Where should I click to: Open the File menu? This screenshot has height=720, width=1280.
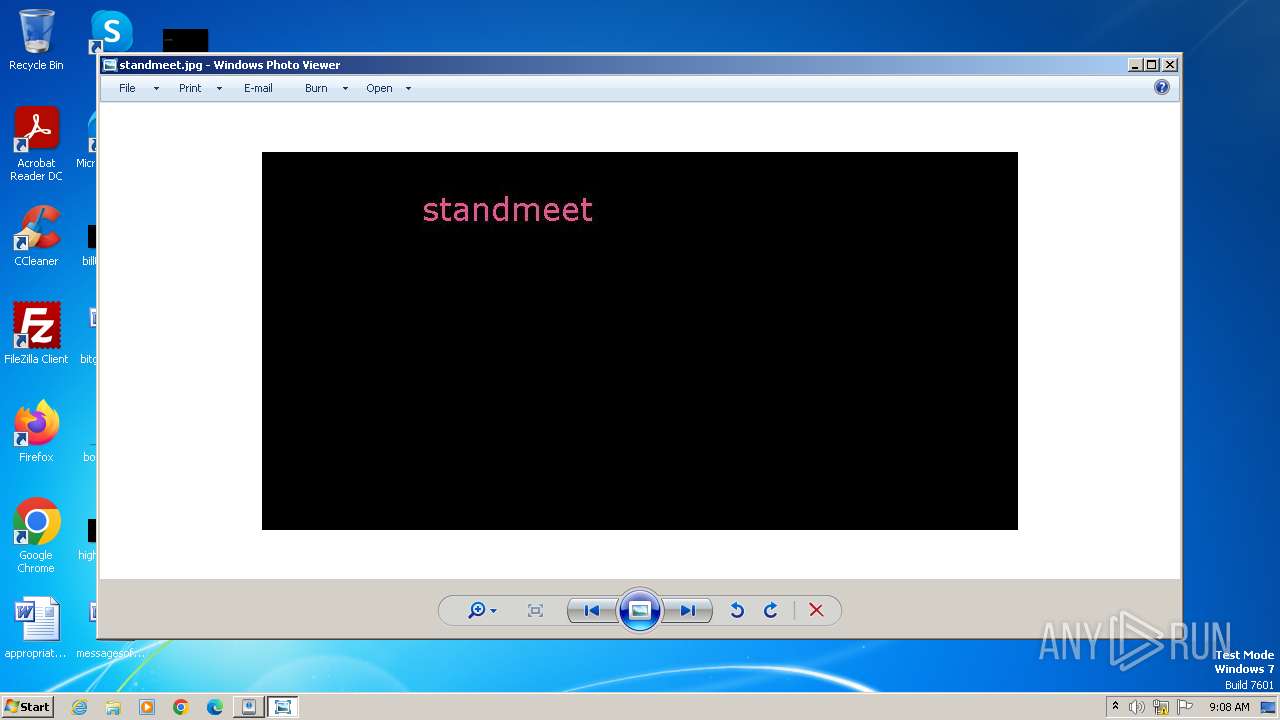coord(127,88)
